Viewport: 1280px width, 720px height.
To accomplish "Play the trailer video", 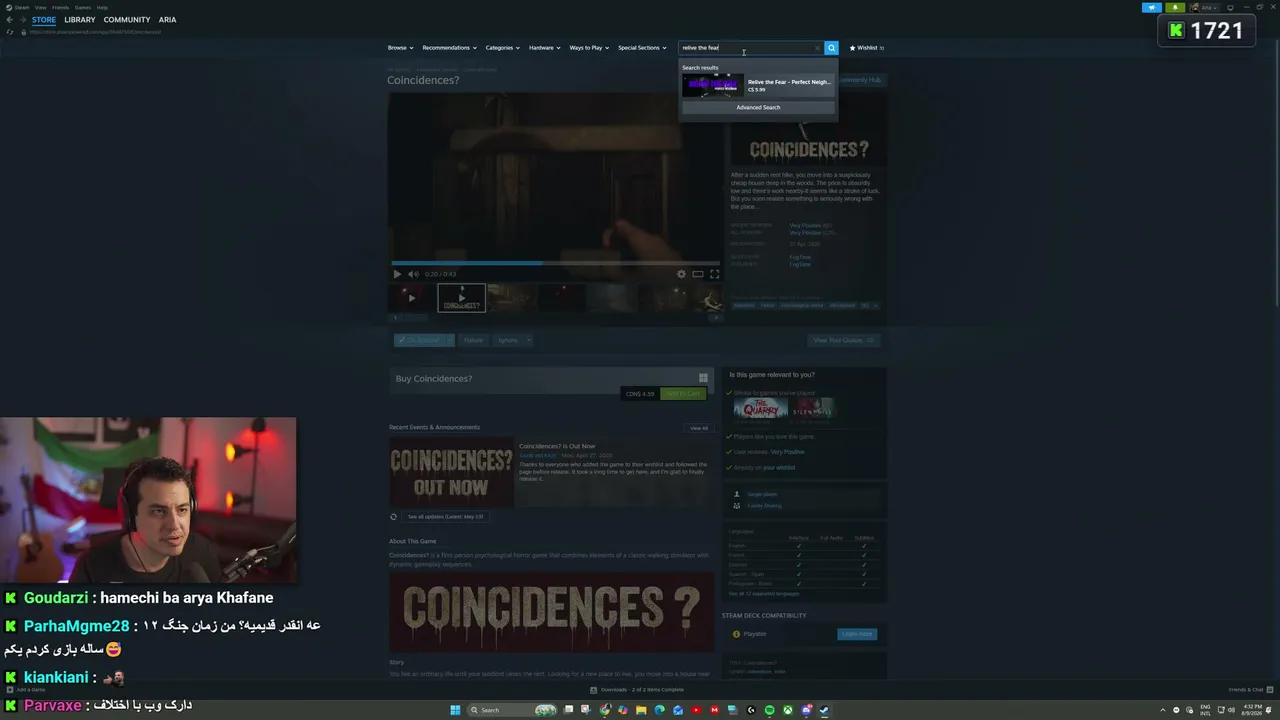I will click(x=397, y=274).
